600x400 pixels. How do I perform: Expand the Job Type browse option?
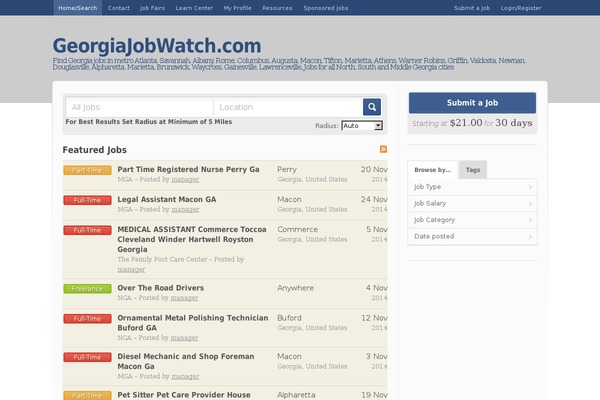coord(472,187)
